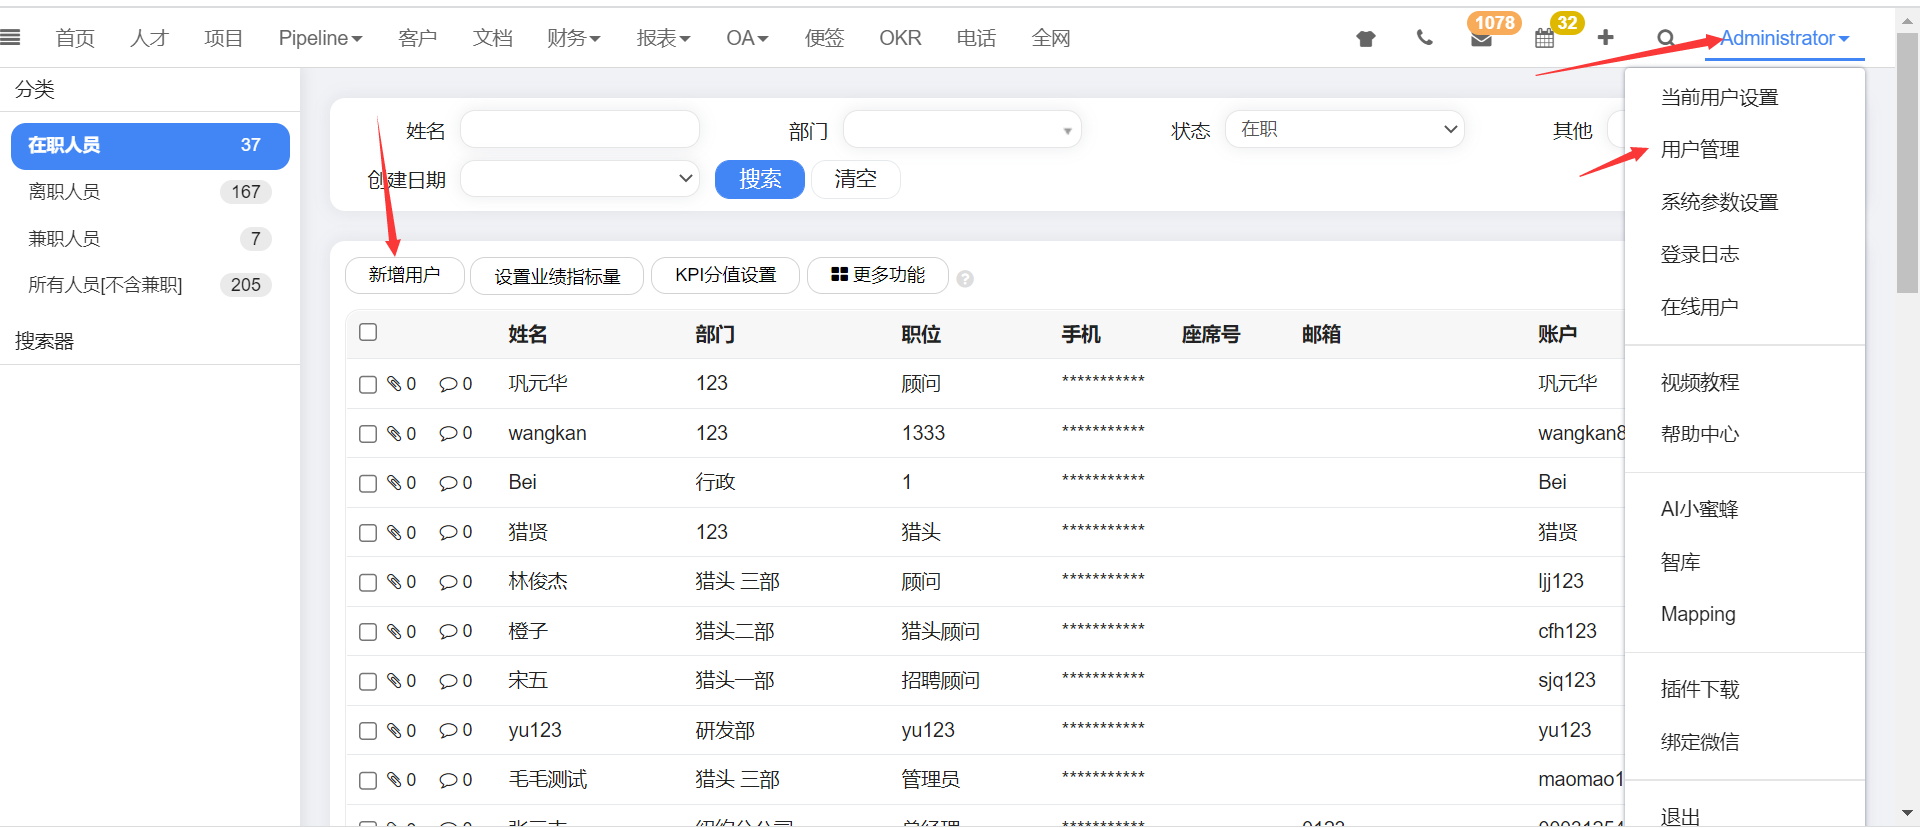Open the 更多功能 menu button

pyautogui.click(x=878, y=275)
